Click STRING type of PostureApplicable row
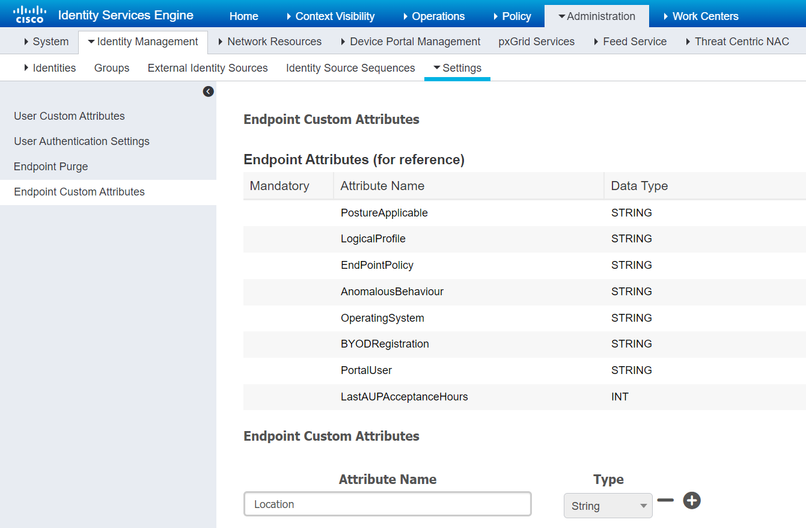Image resolution: width=806 pixels, height=528 pixels. (631, 213)
